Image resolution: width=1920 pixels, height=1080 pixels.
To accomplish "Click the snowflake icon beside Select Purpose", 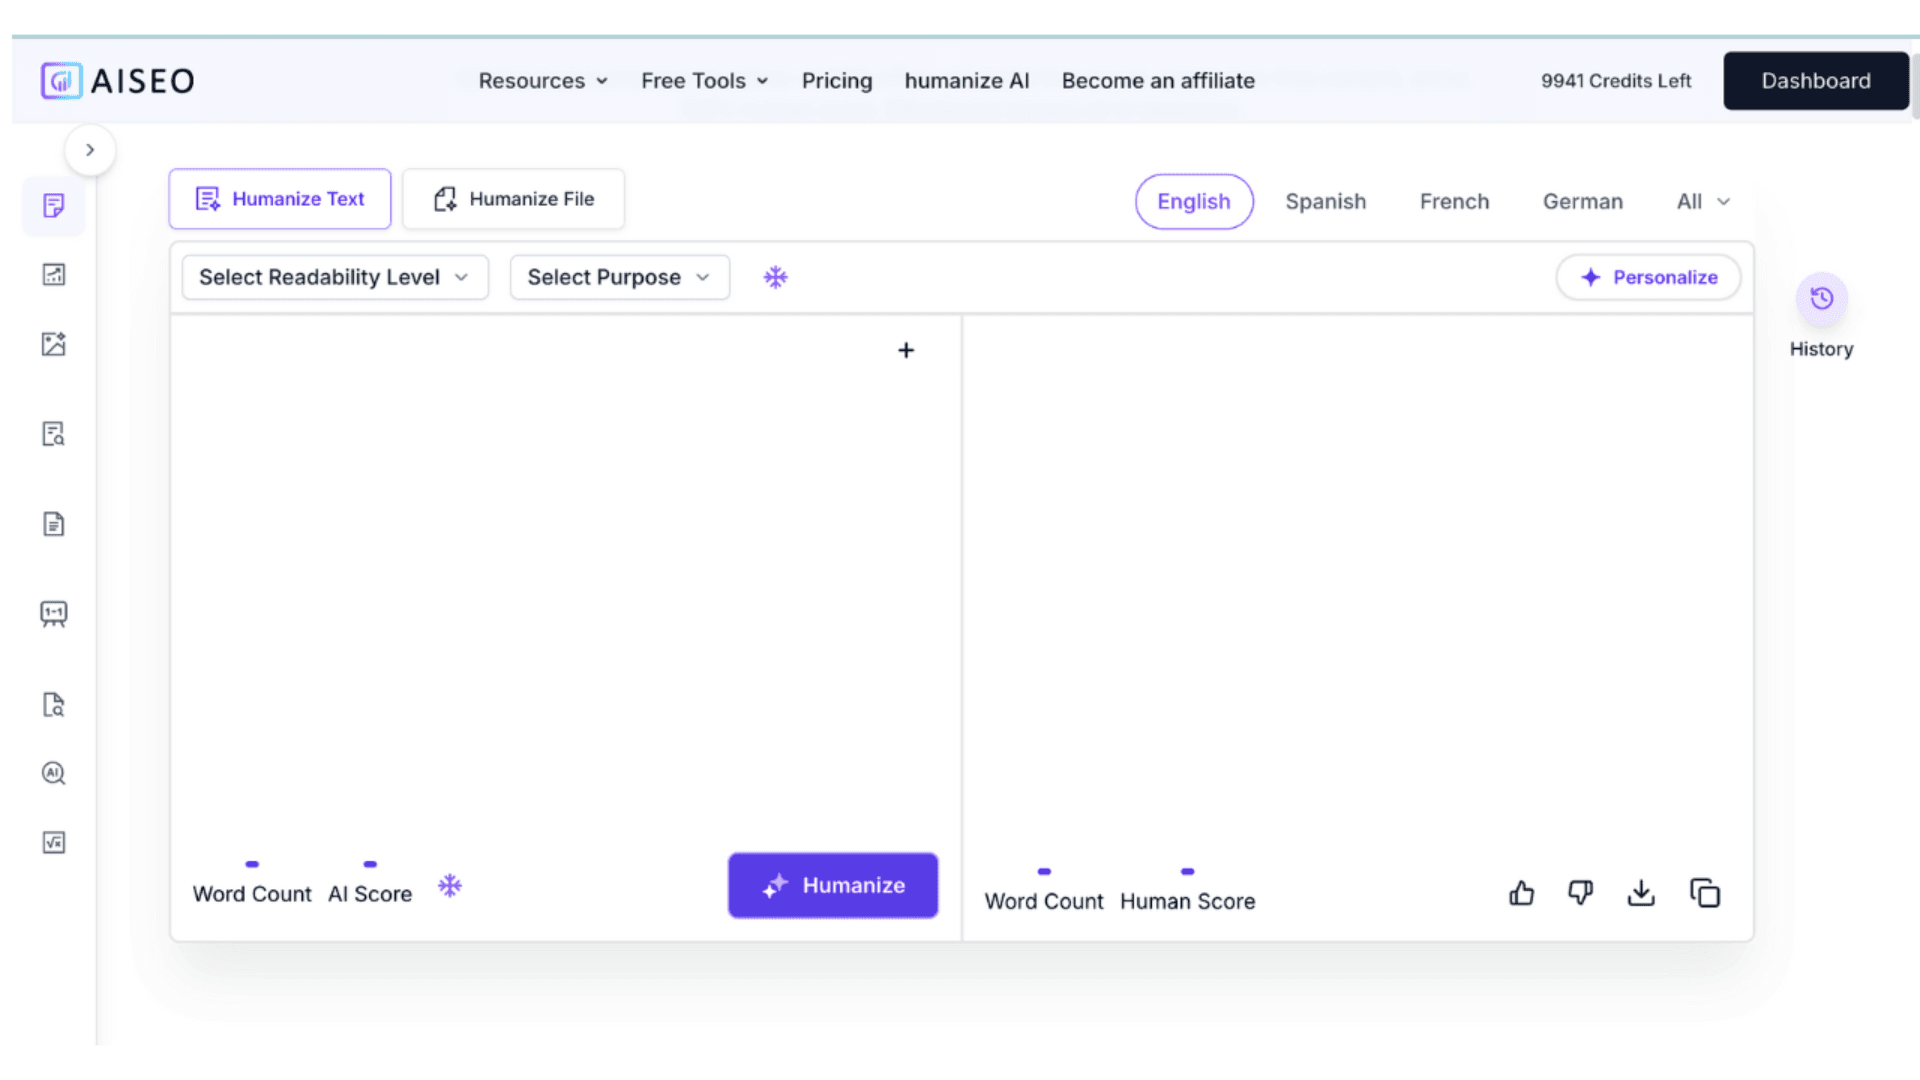I will [776, 277].
